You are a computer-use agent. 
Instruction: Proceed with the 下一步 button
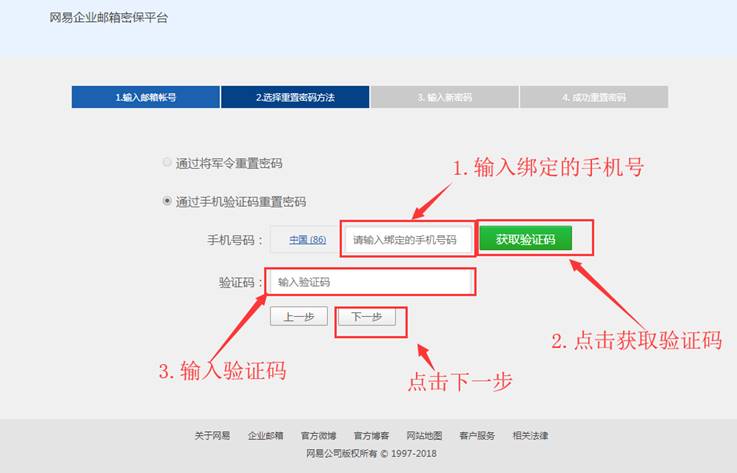pos(367,316)
